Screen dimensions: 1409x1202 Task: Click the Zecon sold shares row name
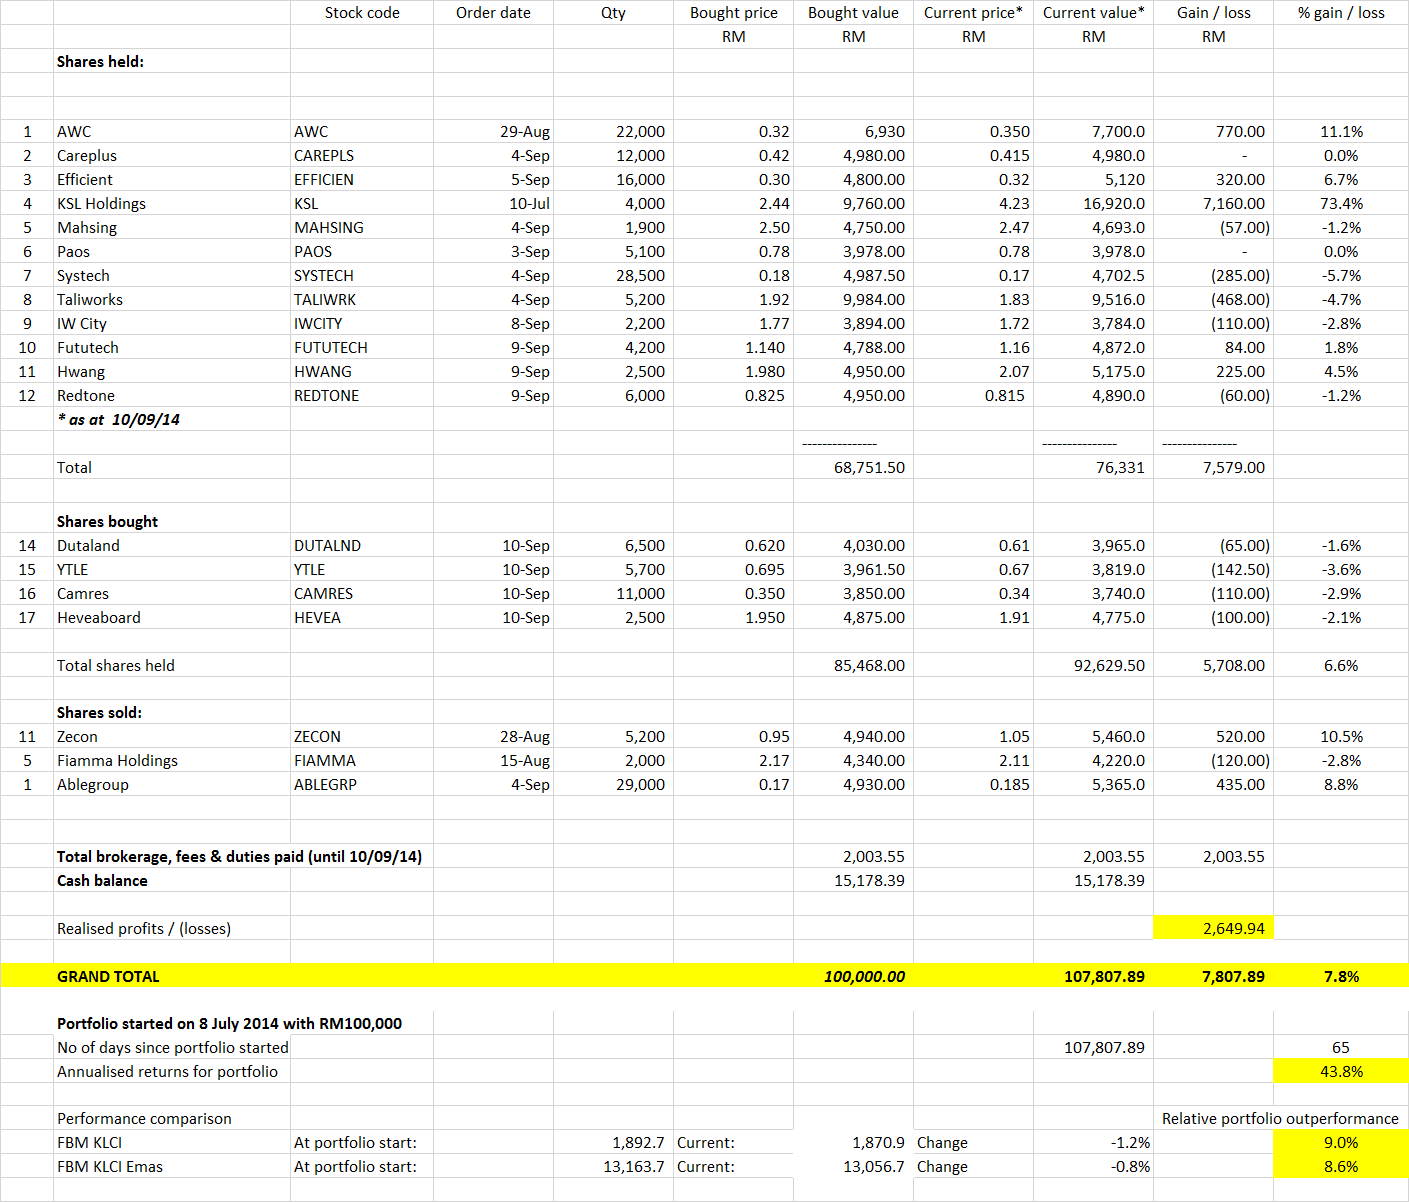pyautogui.click(x=172, y=737)
